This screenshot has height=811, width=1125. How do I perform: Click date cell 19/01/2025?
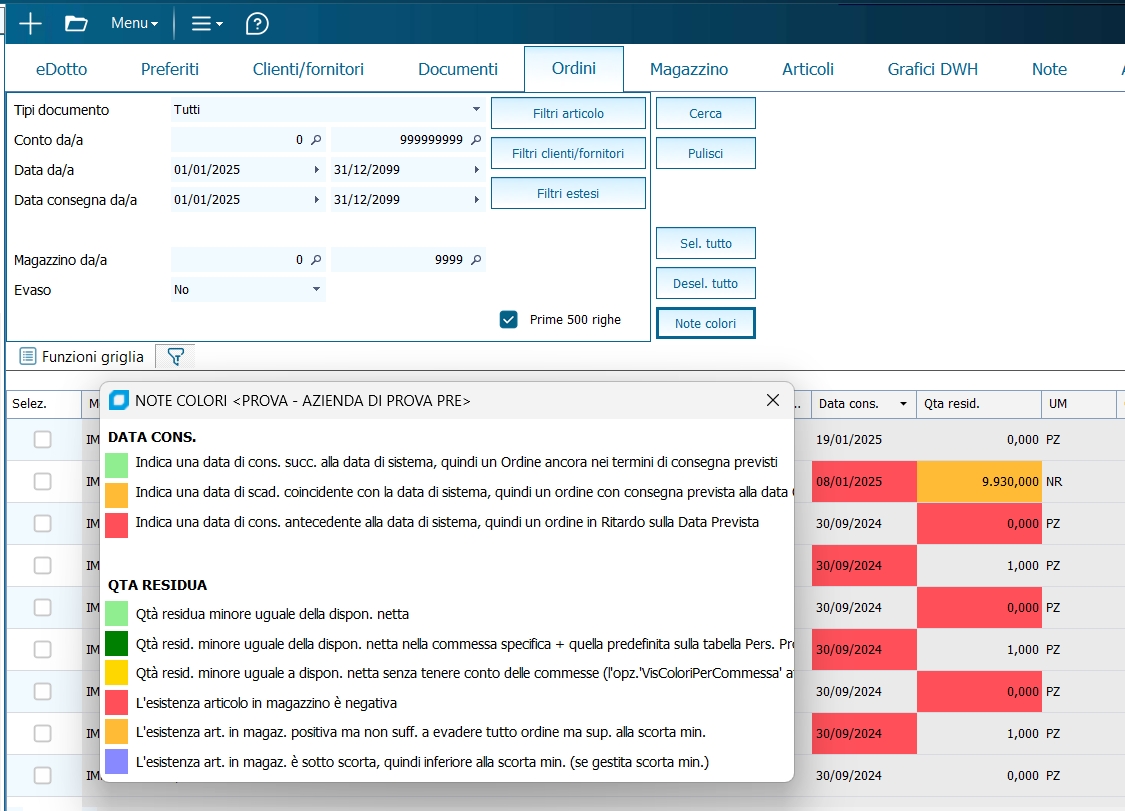864,439
